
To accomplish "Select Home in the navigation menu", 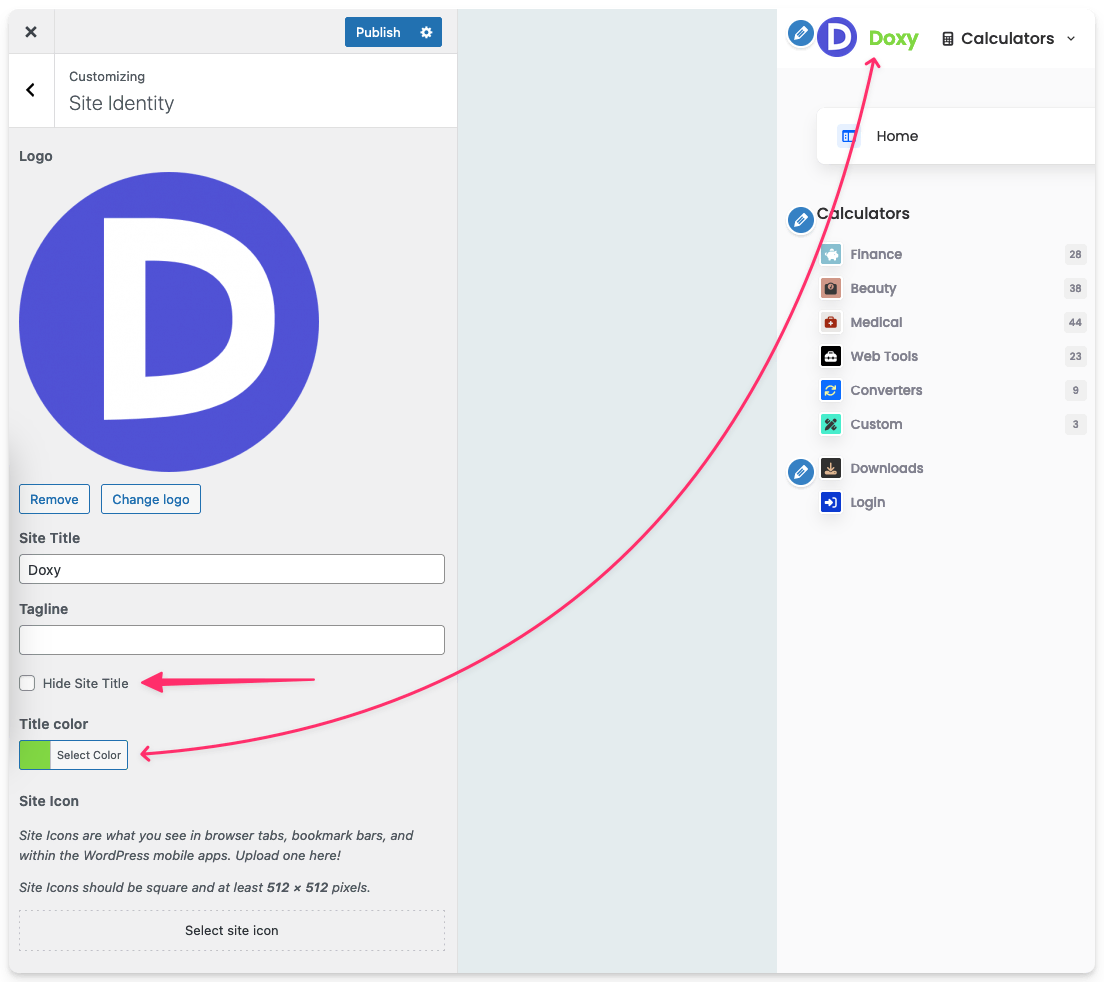I will [x=896, y=136].
